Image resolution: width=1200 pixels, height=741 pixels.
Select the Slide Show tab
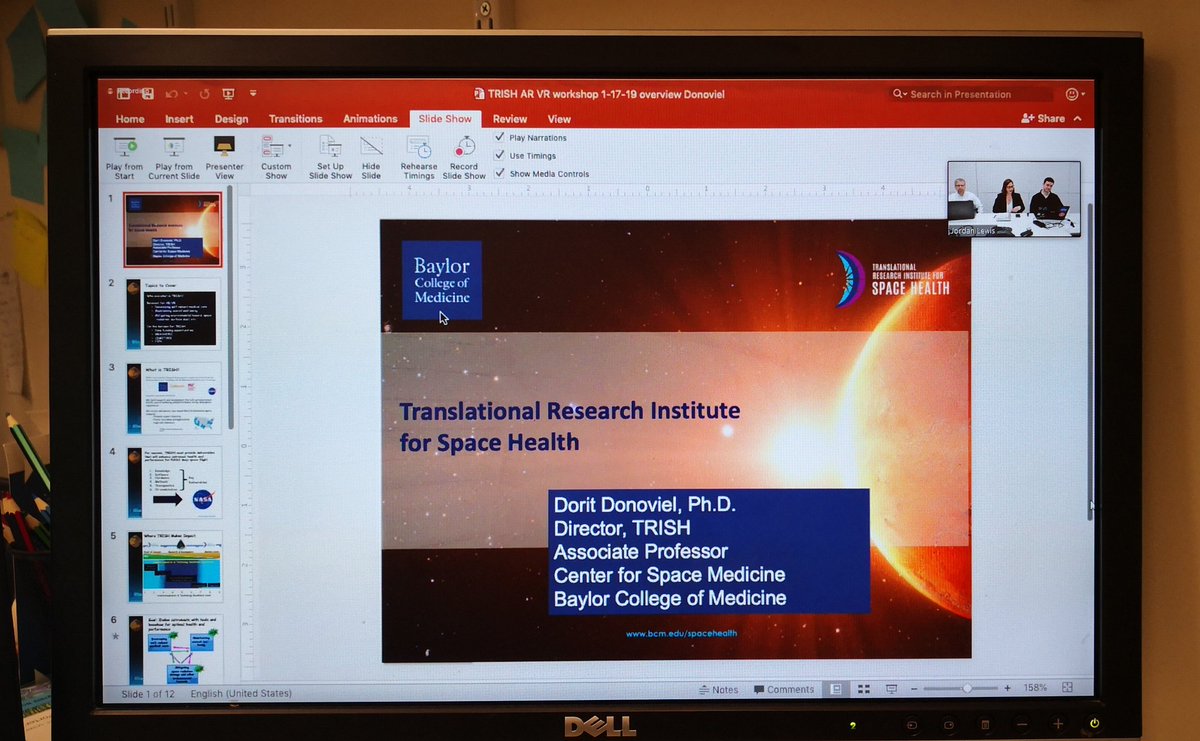(x=445, y=119)
